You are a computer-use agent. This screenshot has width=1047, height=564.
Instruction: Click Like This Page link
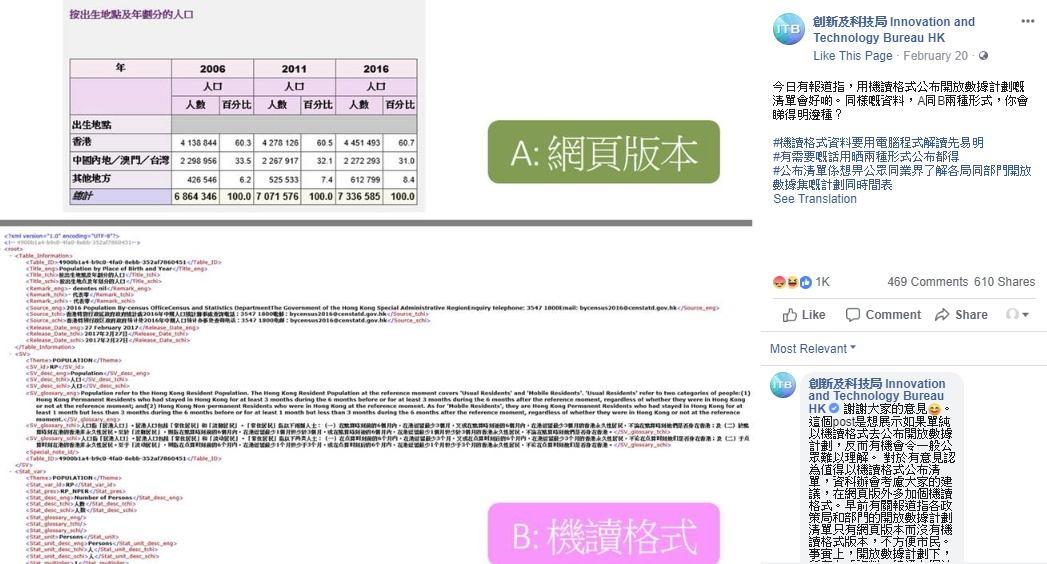(x=853, y=56)
